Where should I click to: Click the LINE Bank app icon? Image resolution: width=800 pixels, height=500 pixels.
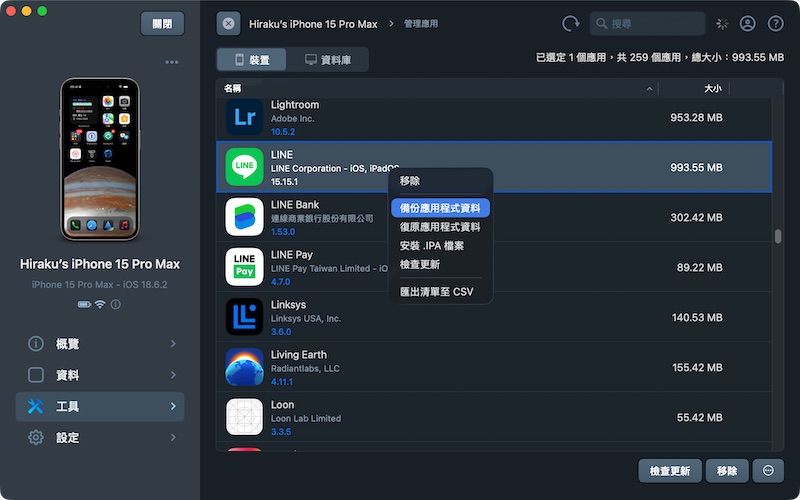(244, 217)
